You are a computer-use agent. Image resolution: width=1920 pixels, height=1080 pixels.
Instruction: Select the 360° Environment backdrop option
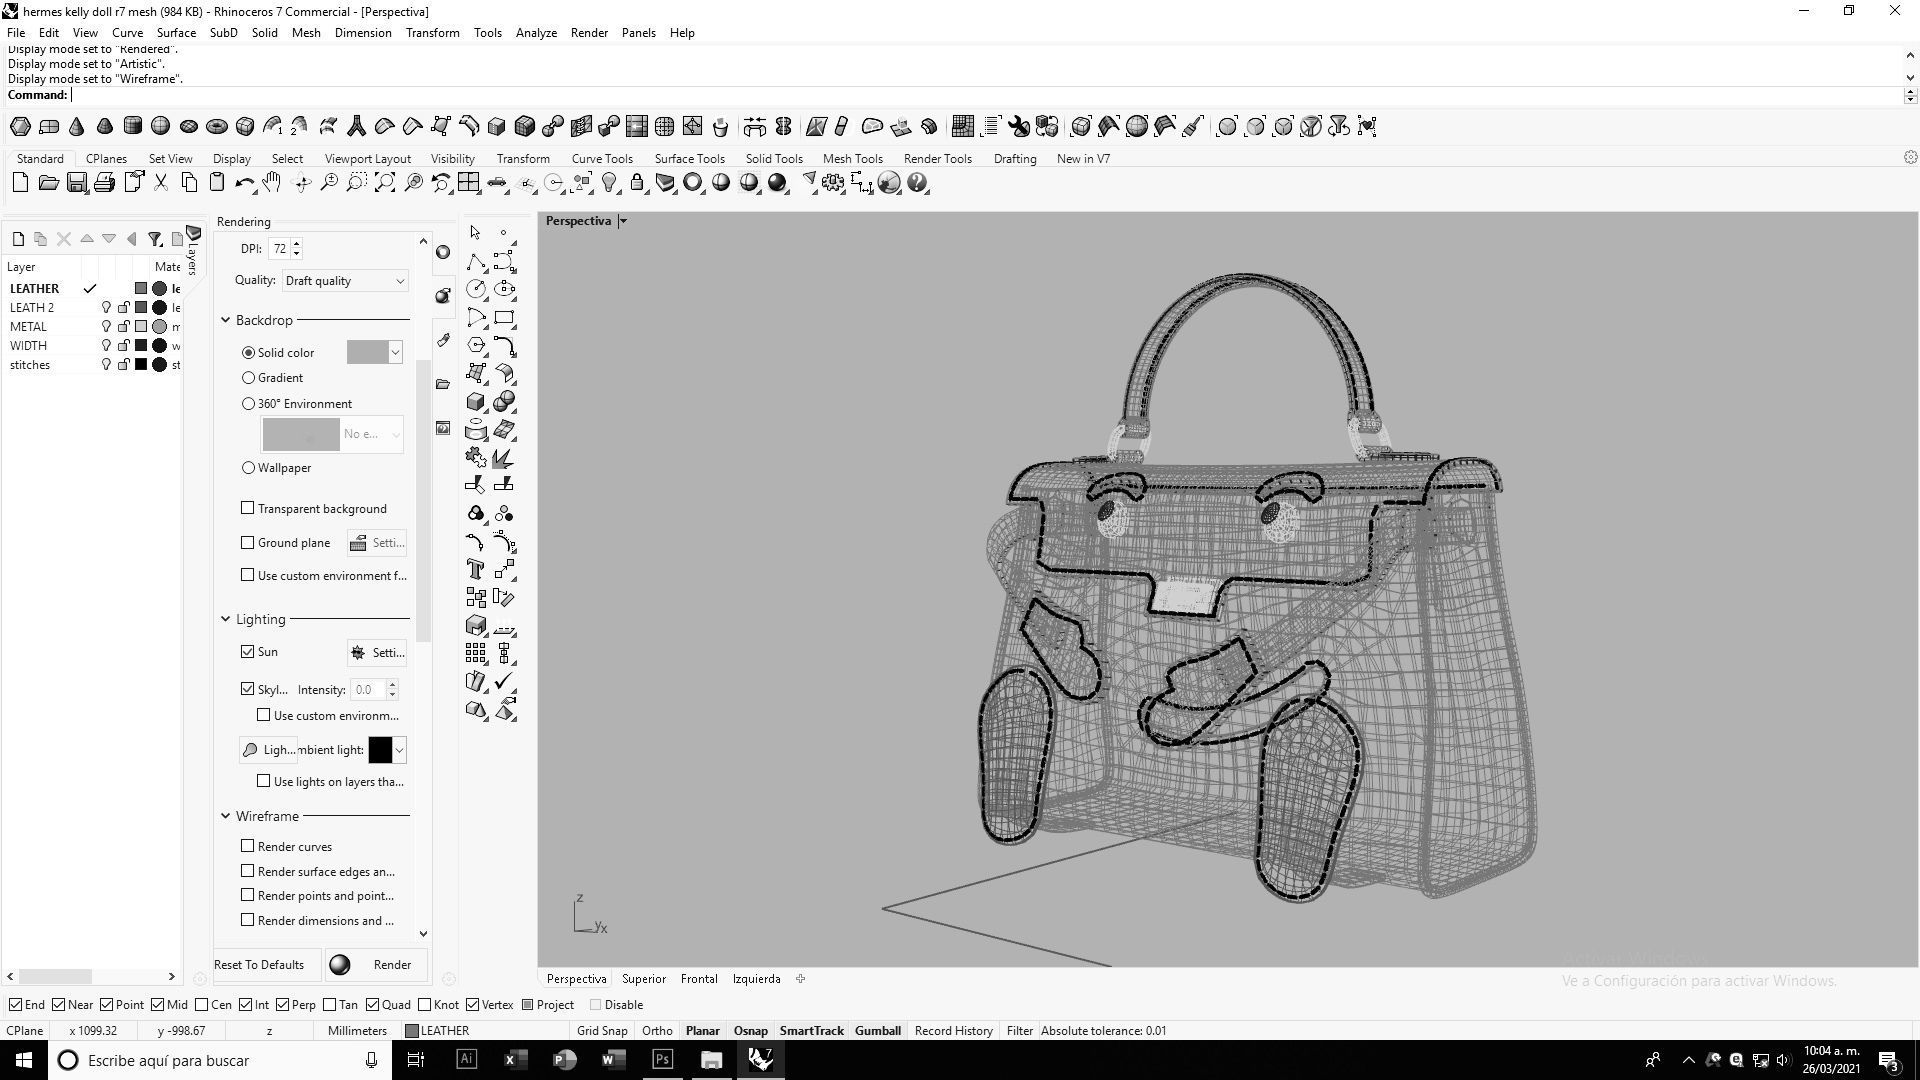pos(249,404)
